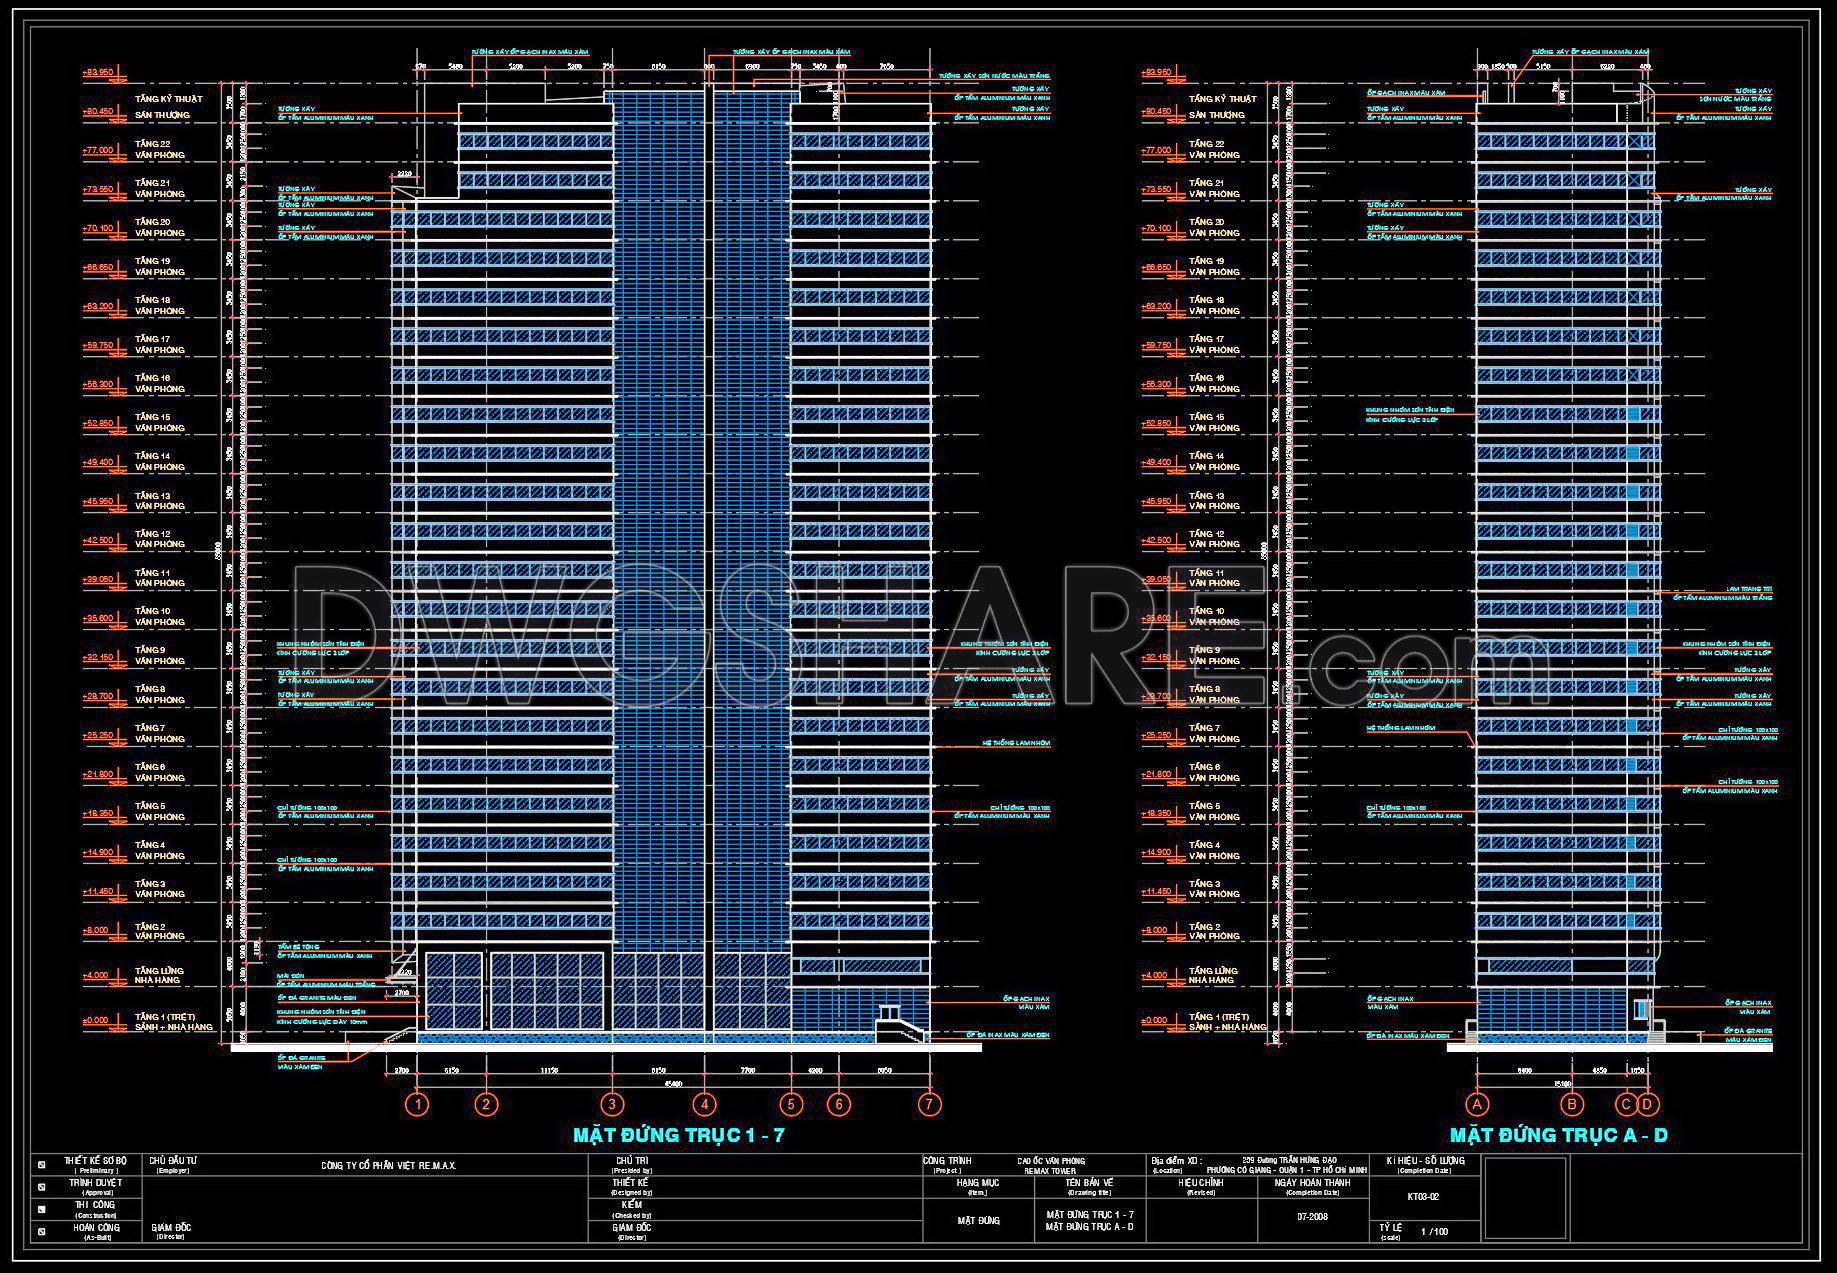Click grid axis bubble number 1
The height and width of the screenshot is (1273, 1837).
coord(417,1104)
